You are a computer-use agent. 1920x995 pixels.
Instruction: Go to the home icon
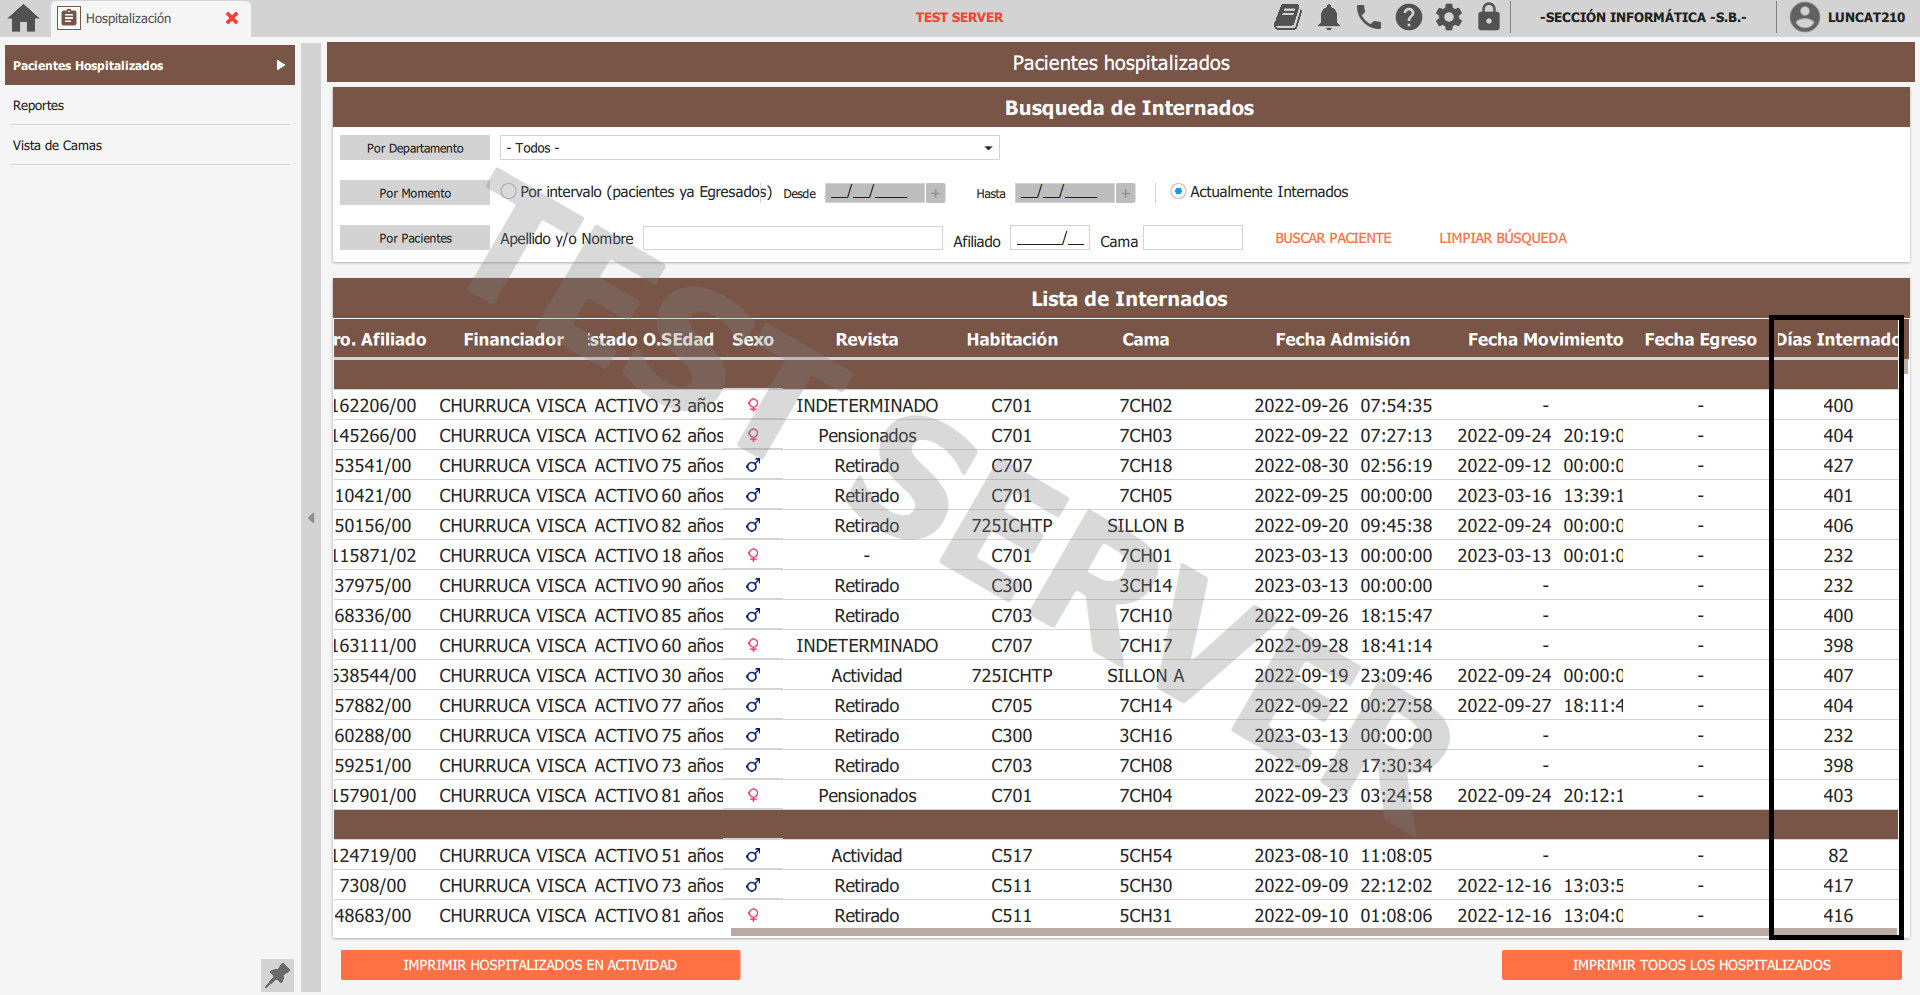[x=23, y=18]
